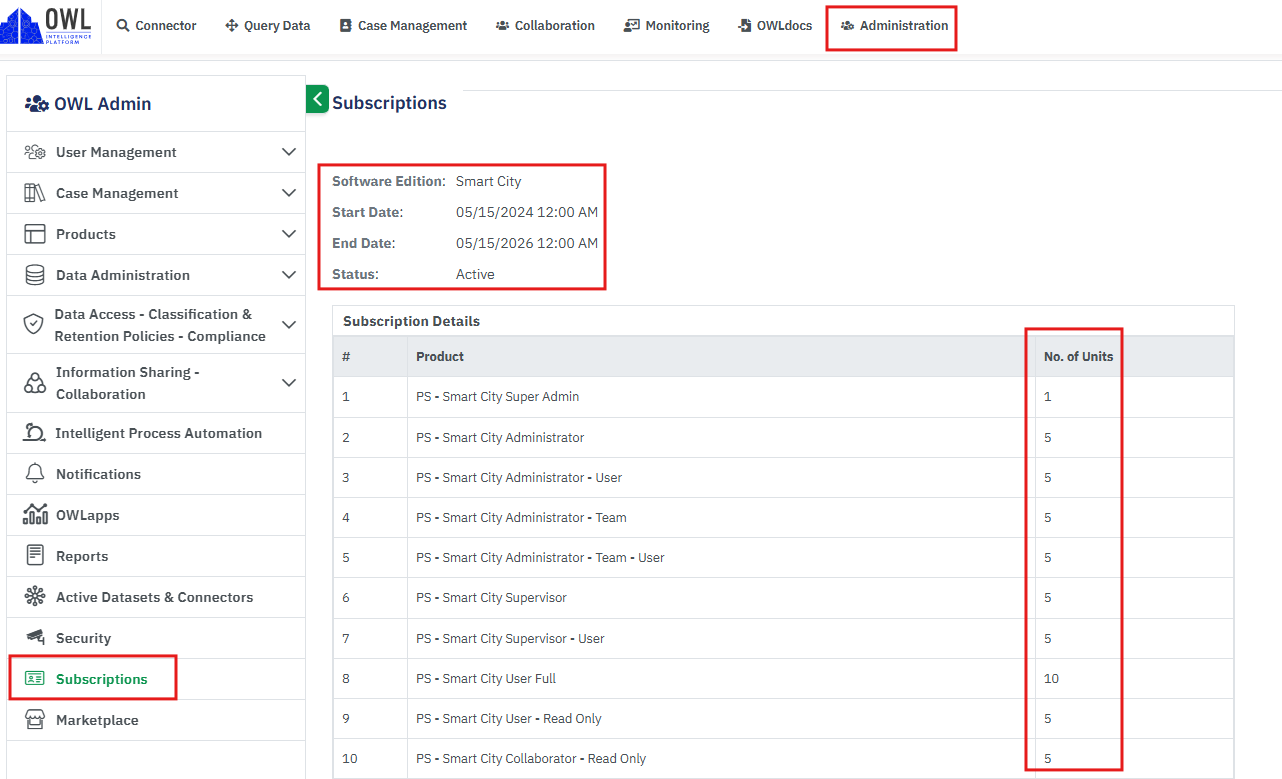Image resolution: width=1282 pixels, height=779 pixels.
Task: Click PS - Smart City Collaborator - Read Only
Action: (x=531, y=758)
